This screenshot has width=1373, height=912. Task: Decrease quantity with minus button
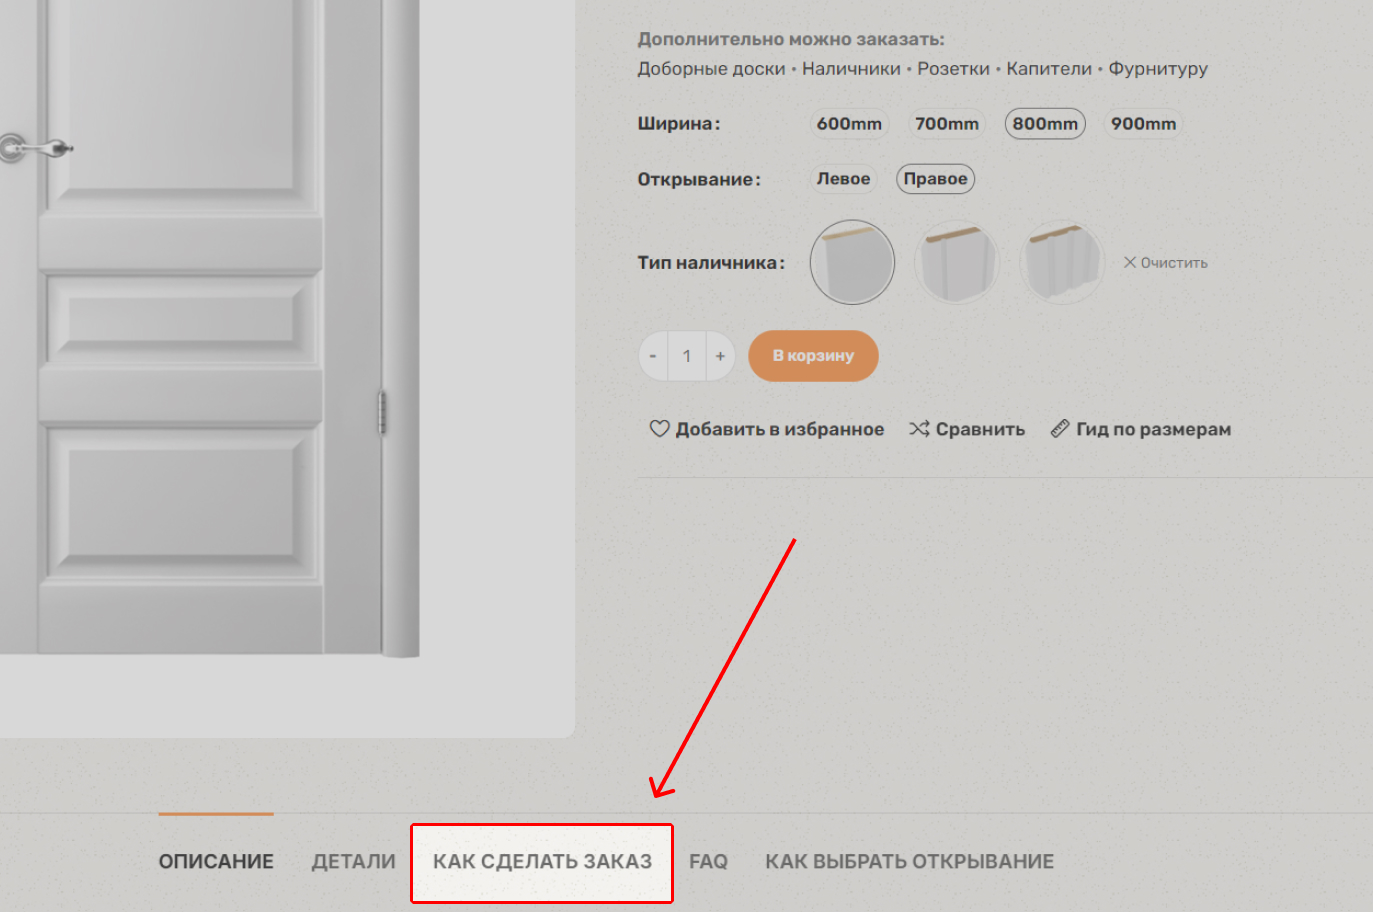pos(653,356)
